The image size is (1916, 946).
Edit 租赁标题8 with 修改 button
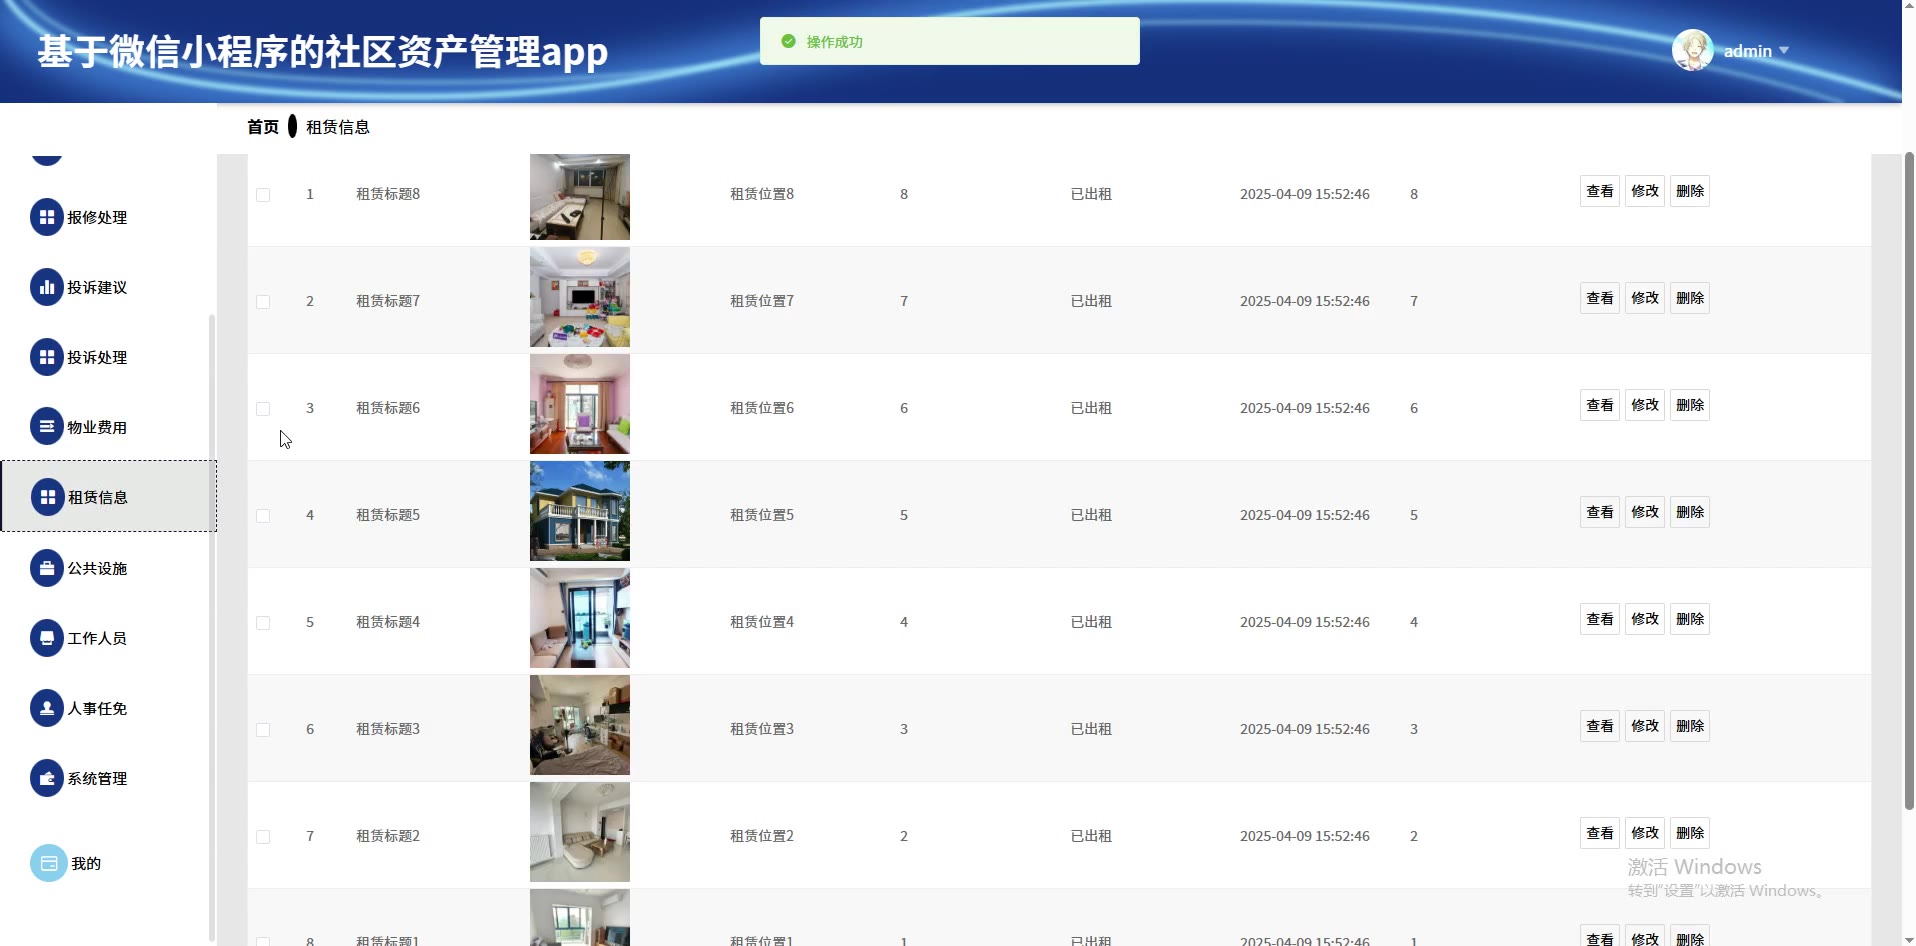point(1645,191)
